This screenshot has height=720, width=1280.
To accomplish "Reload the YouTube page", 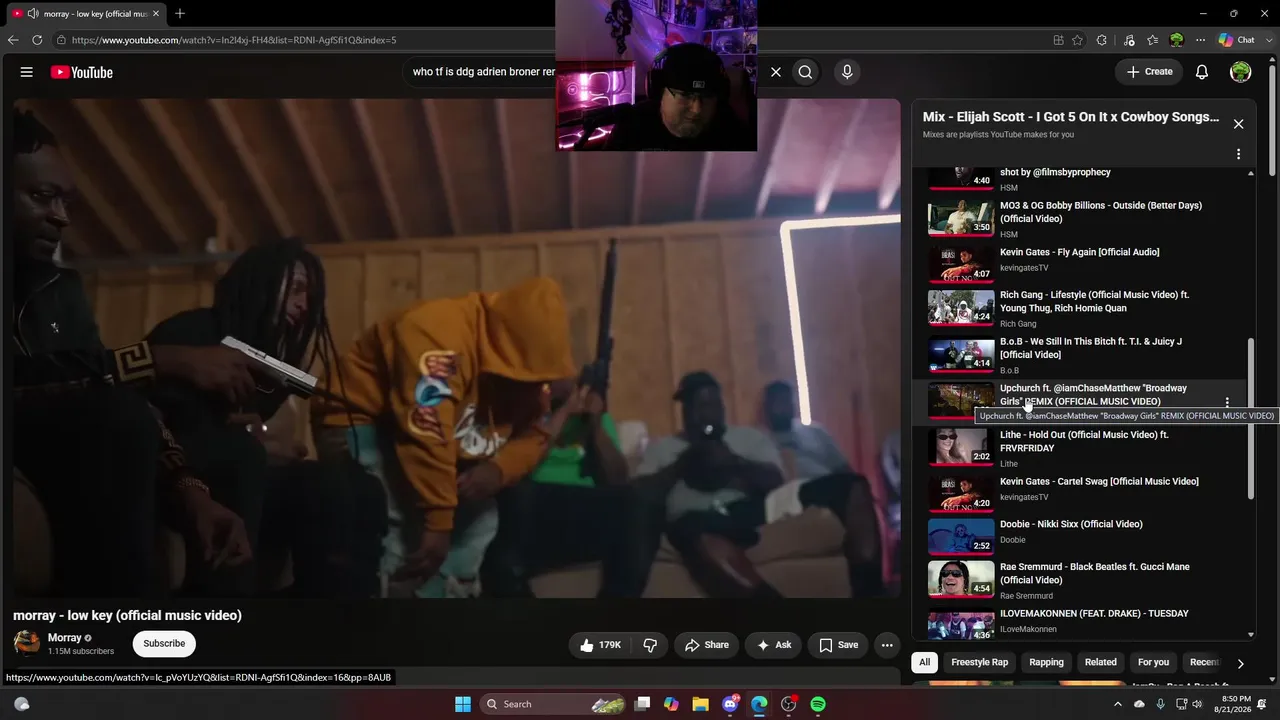I will [37, 40].
